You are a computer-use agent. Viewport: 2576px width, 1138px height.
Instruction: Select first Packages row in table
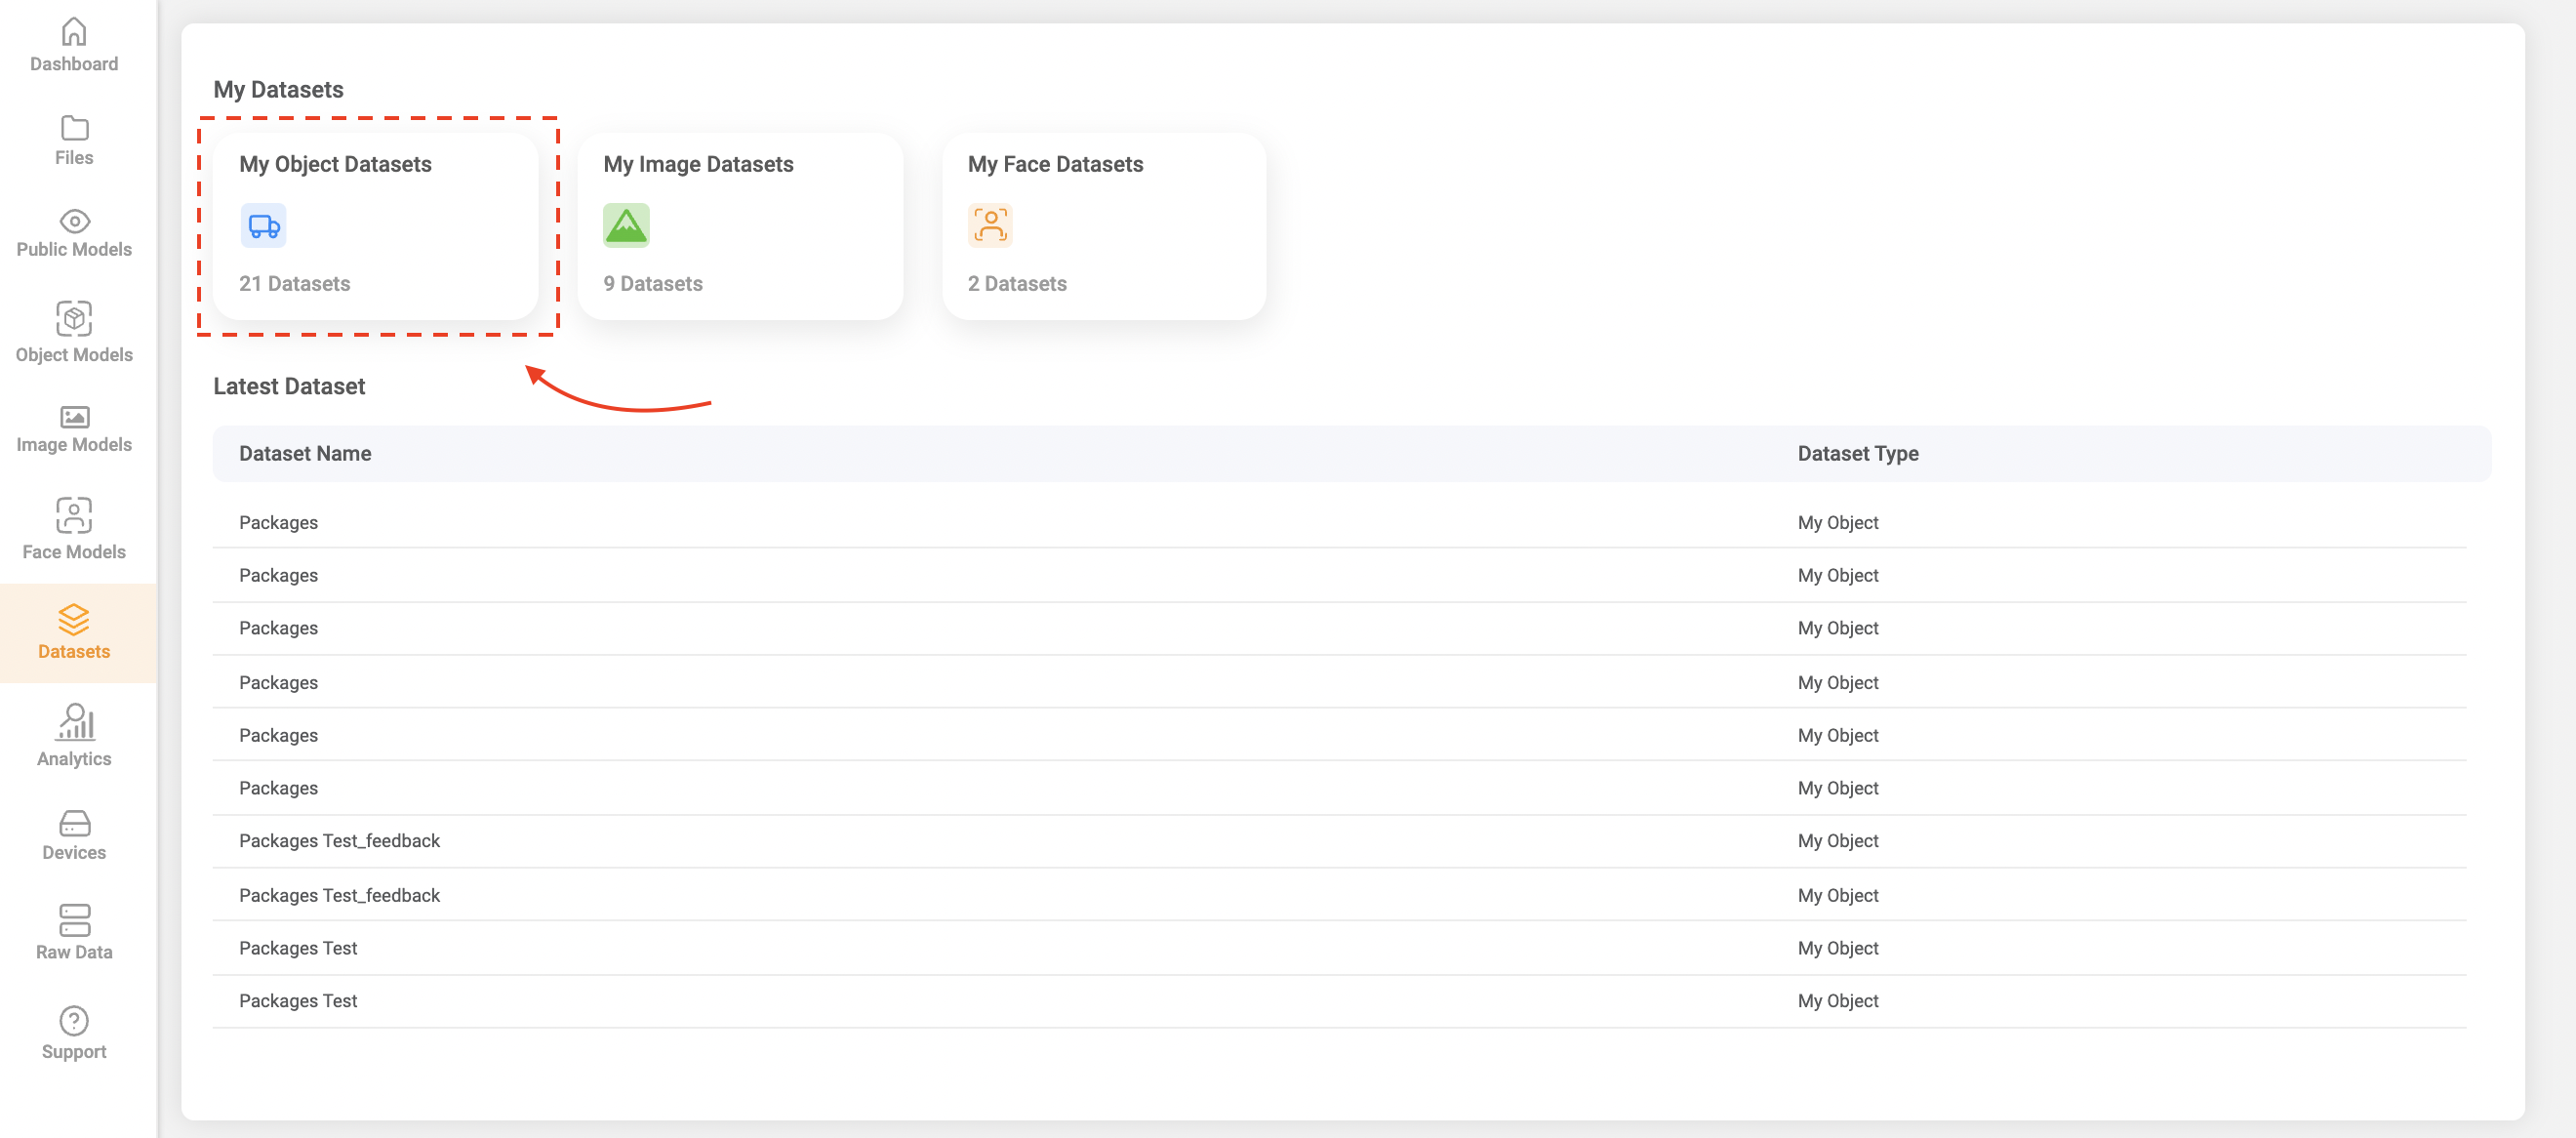pos(279,523)
